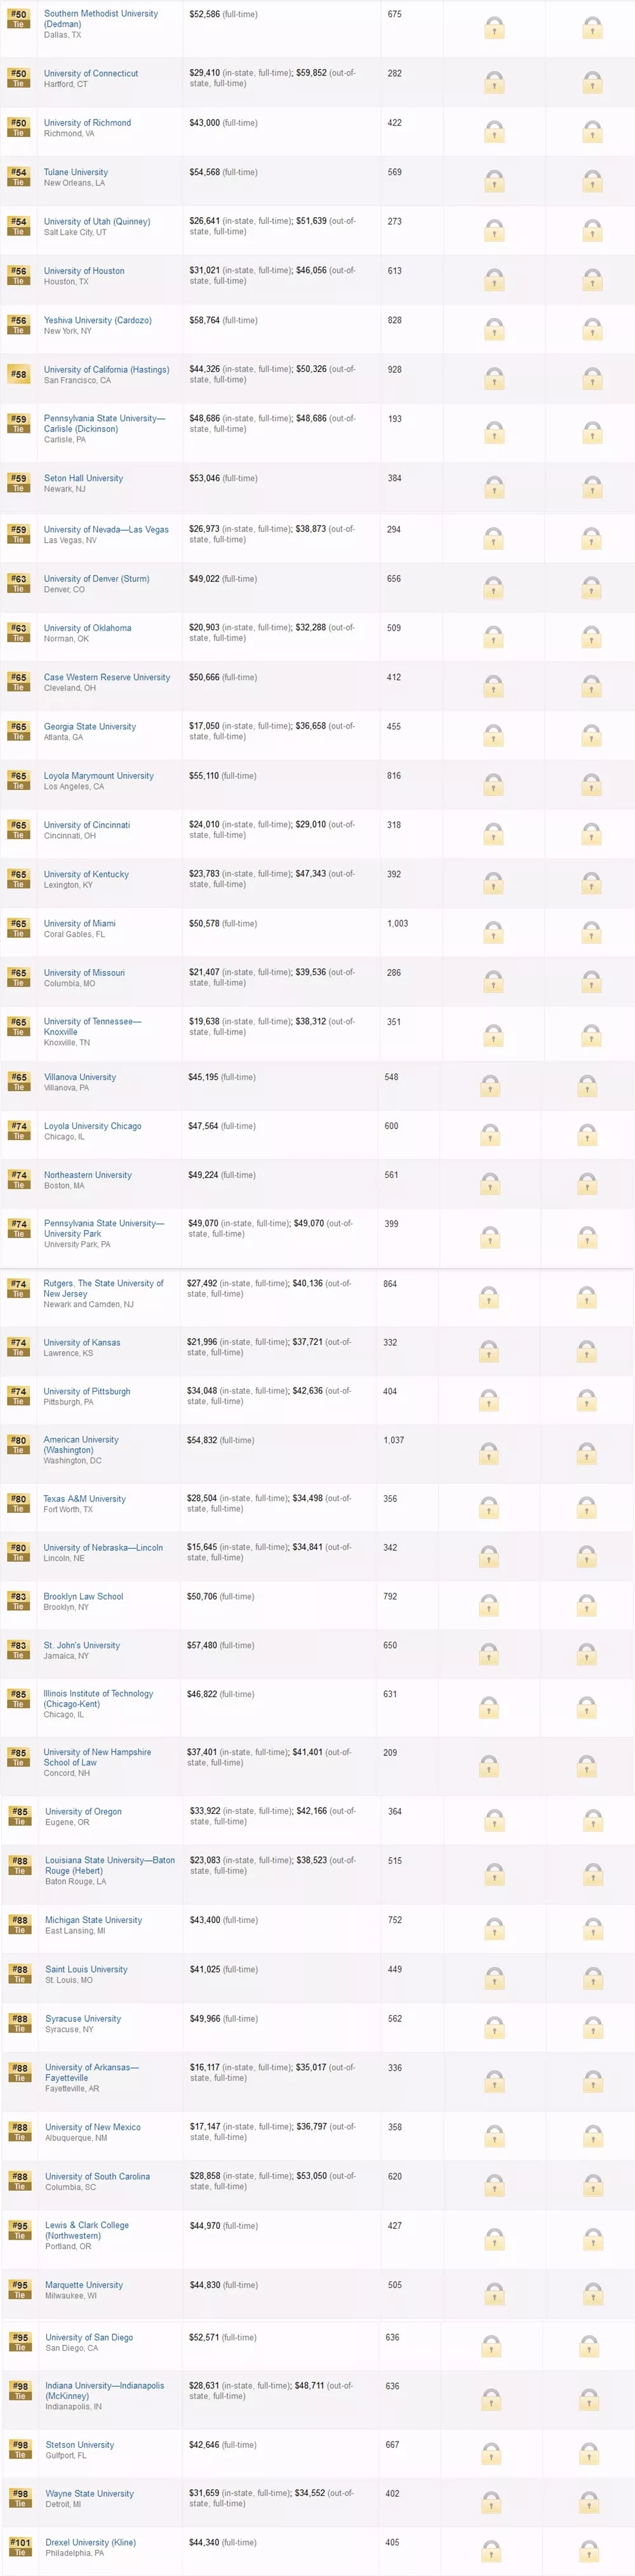Open the Saint Louis University link

86,1970
